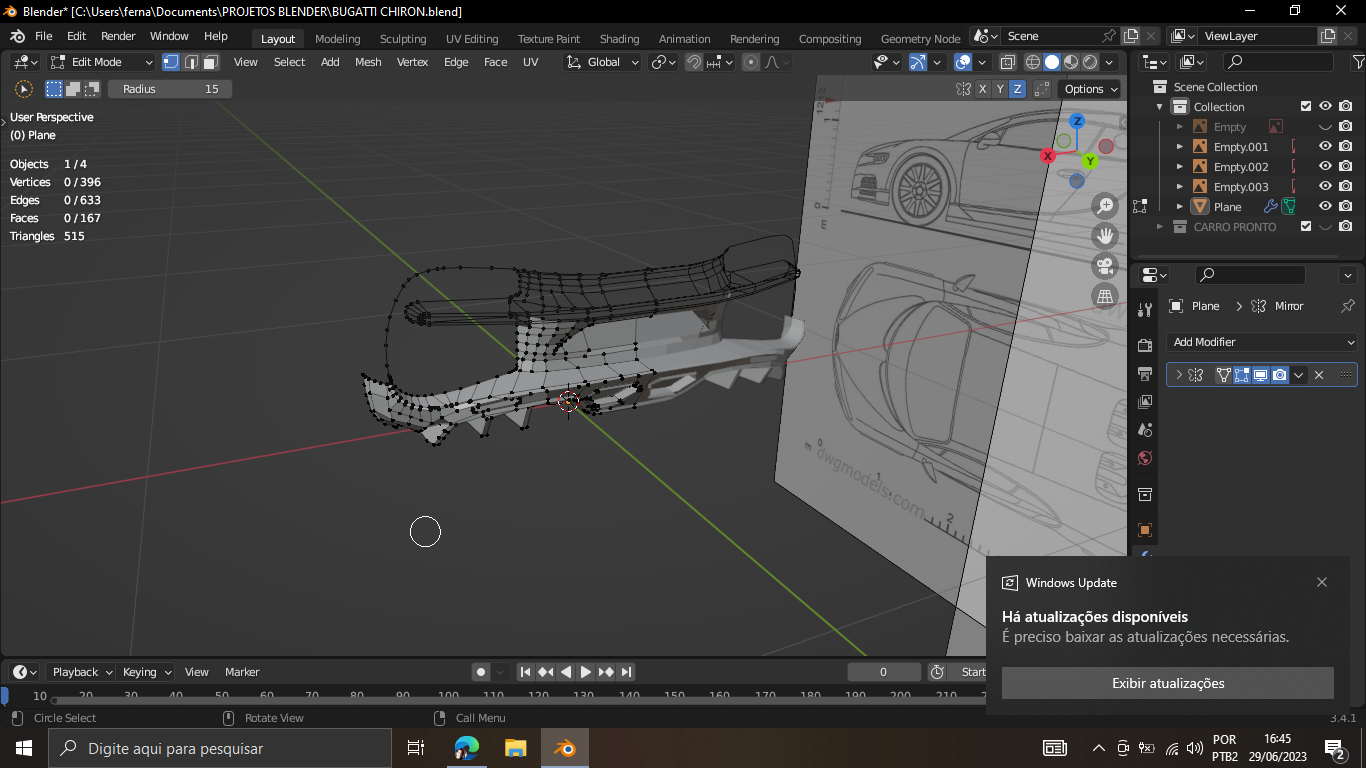1366x768 pixels.
Task: Toggle proportional editing icon
Action: (751, 62)
